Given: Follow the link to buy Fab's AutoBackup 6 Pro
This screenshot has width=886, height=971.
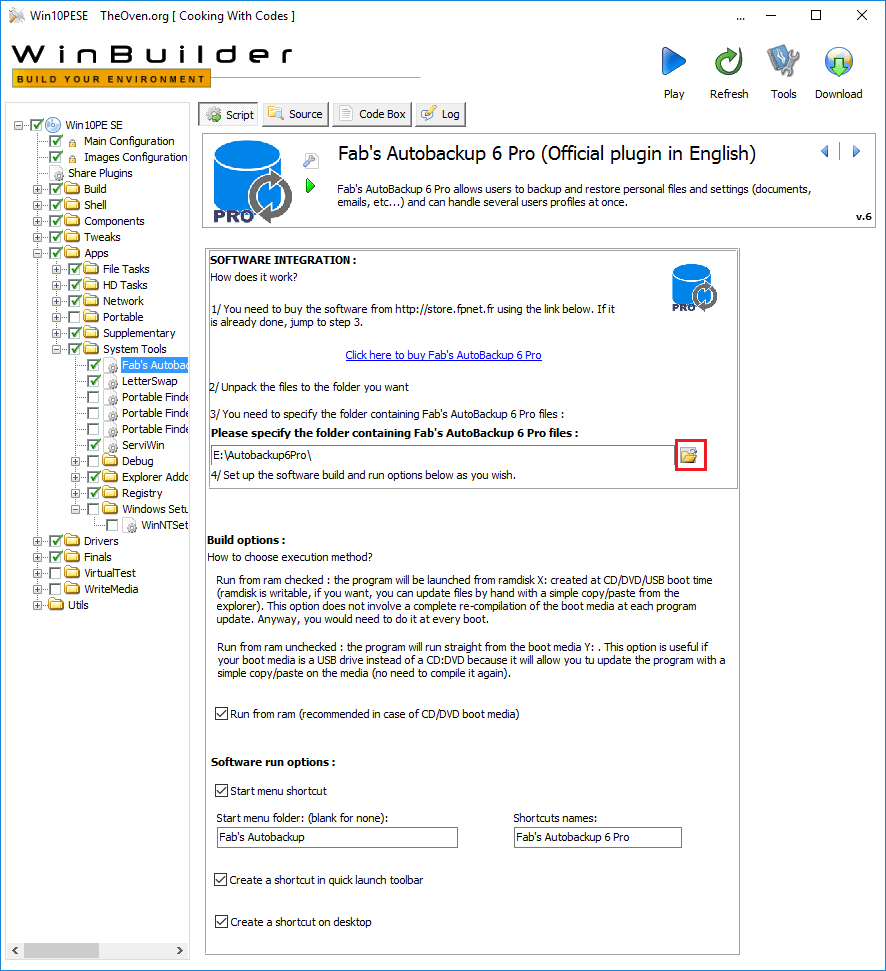Looking at the screenshot, I should 443,355.
